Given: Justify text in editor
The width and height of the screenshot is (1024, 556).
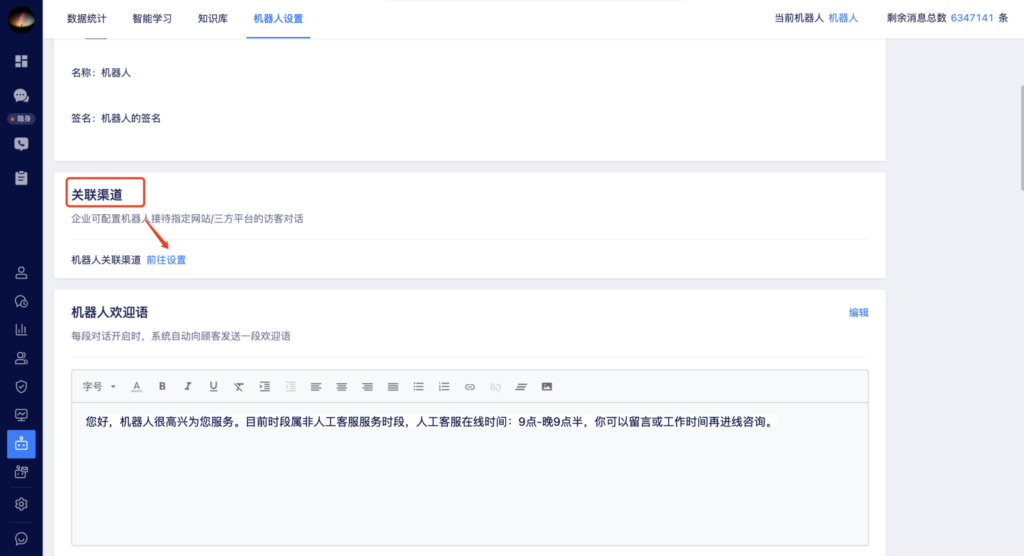Looking at the screenshot, I should tap(392, 387).
